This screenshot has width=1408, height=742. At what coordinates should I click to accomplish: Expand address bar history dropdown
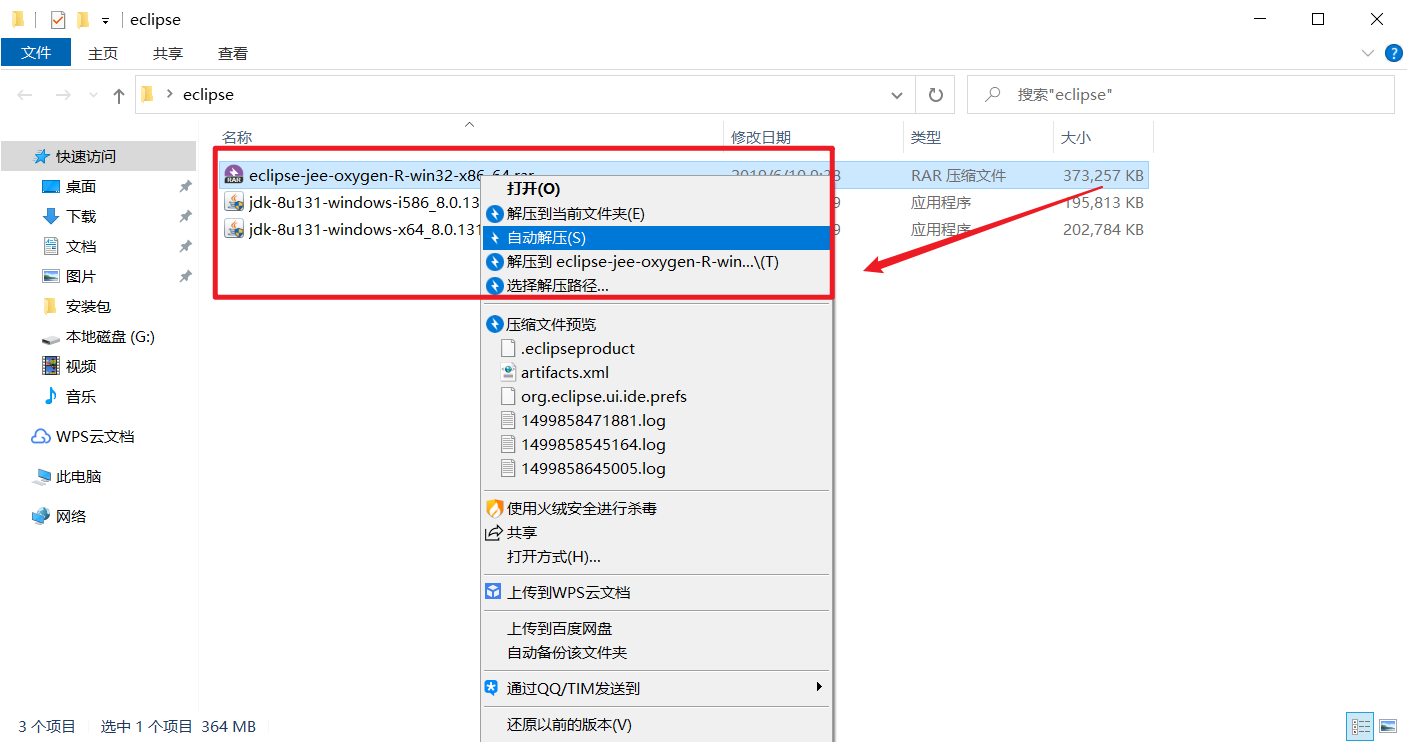pos(897,95)
